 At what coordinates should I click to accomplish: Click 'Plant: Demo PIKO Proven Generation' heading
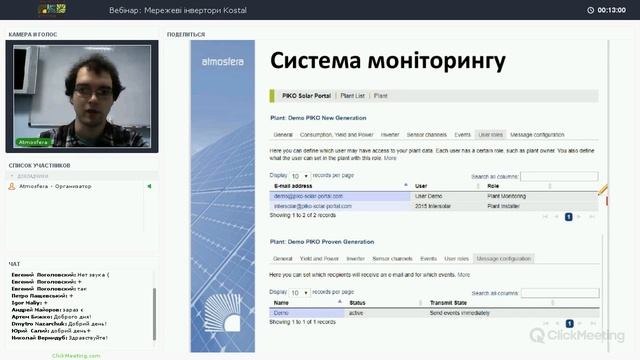(322, 242)
